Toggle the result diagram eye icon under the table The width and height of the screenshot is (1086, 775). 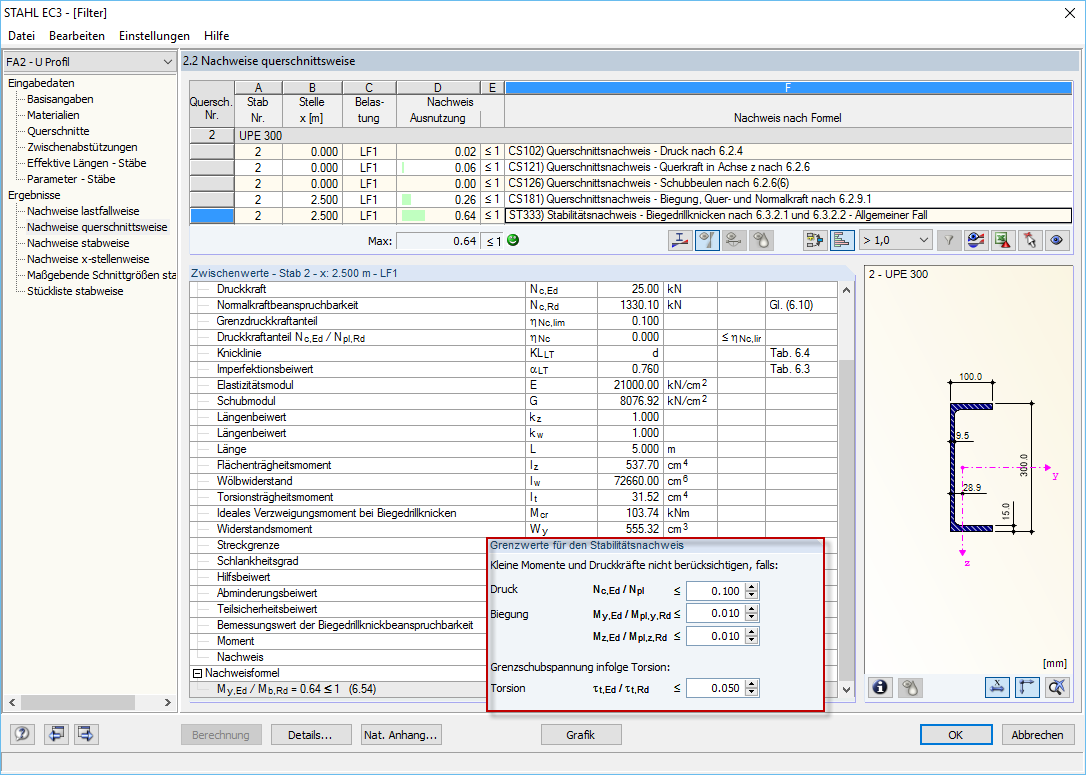point(707,240)
